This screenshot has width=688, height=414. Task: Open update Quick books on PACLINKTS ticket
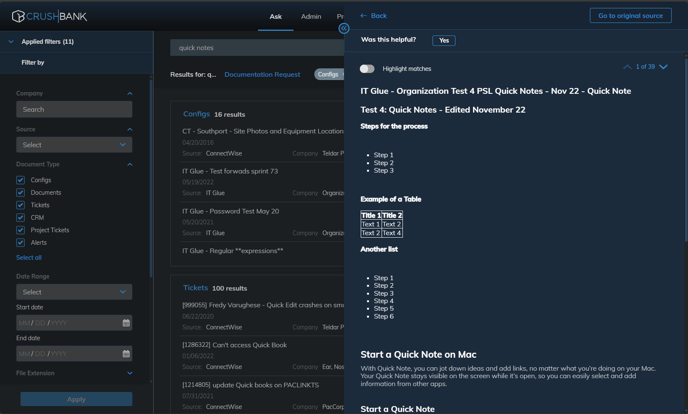pos(251,385)
